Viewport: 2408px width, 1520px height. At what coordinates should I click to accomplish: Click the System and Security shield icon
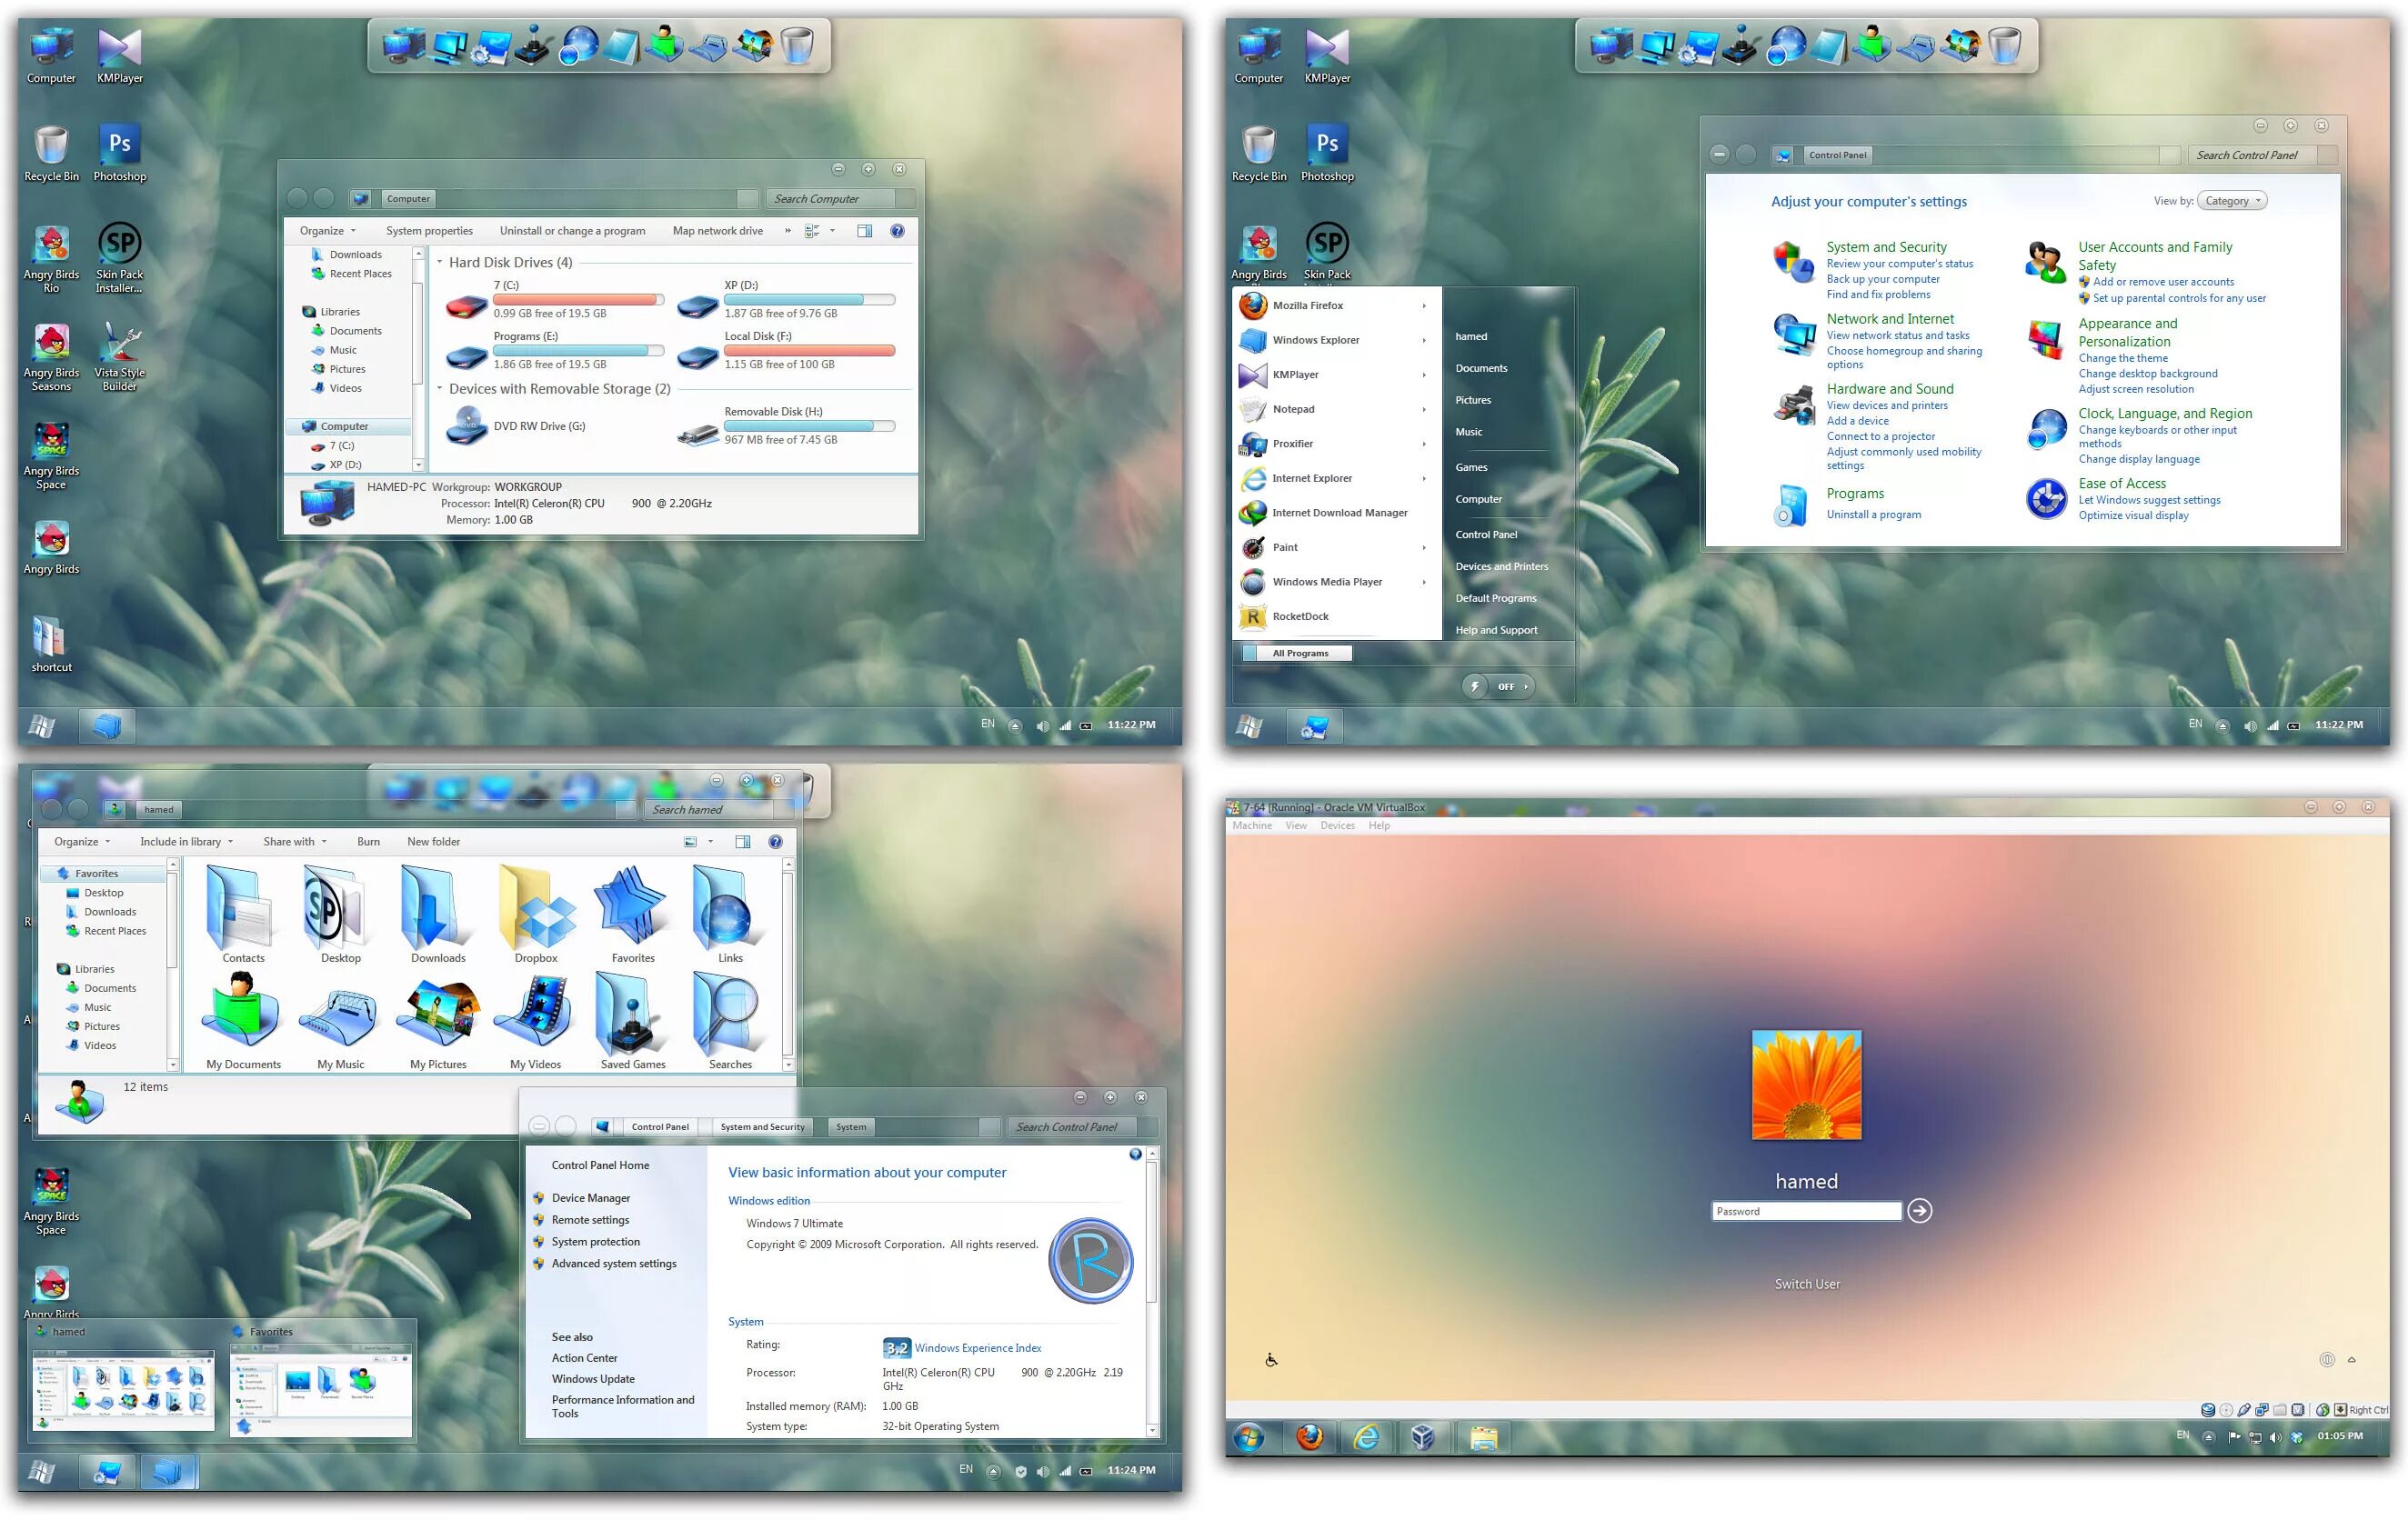(x=1792, y=262)
